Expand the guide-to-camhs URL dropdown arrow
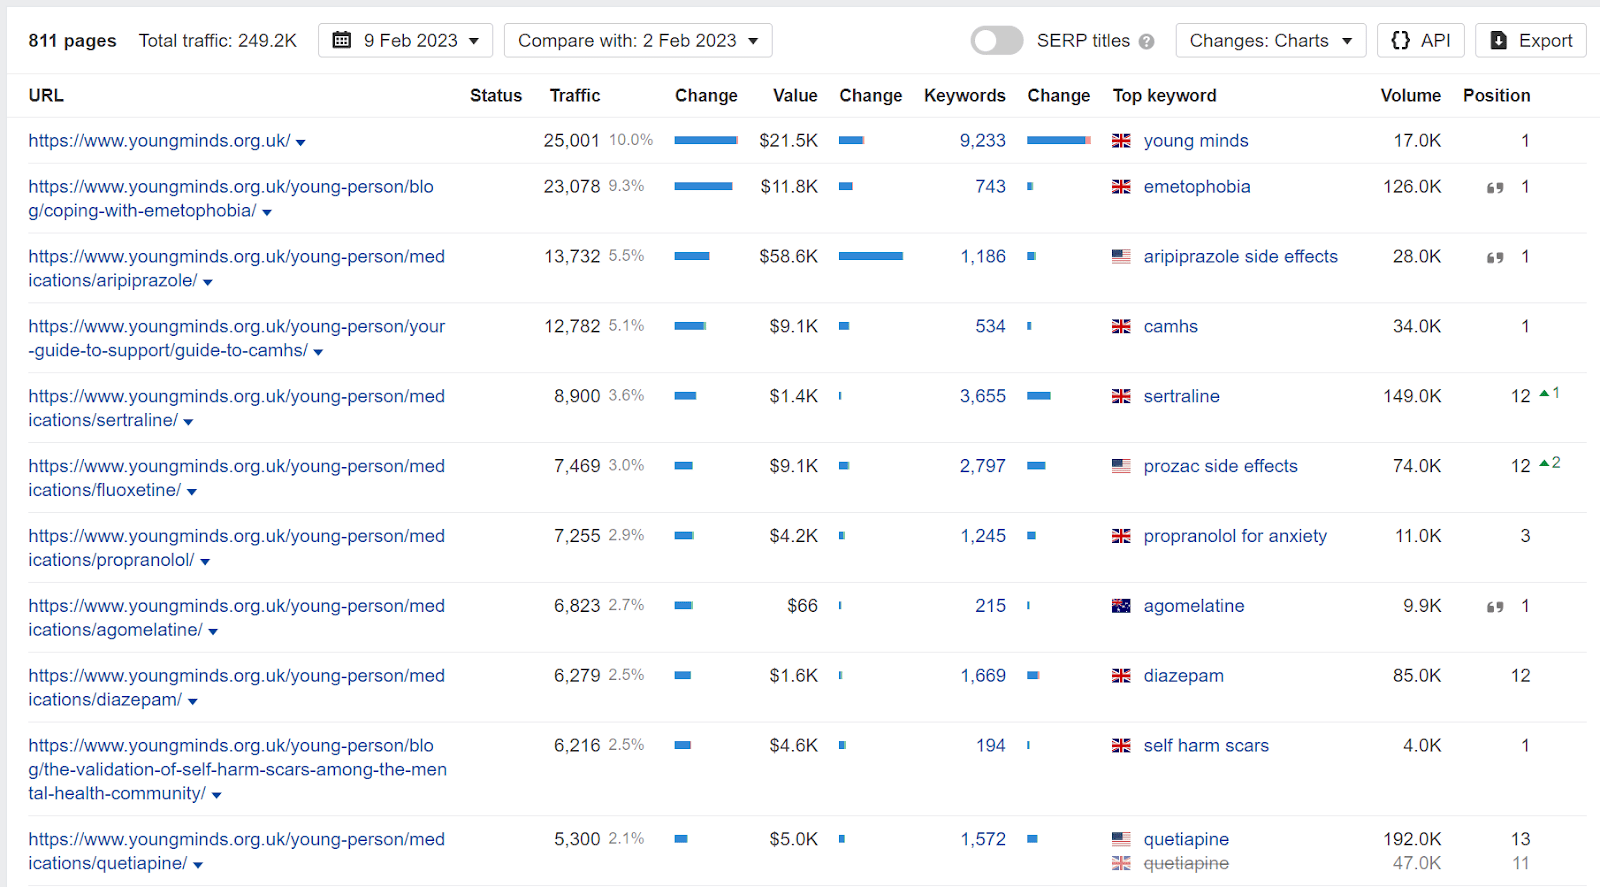 [x=318, y=352]
